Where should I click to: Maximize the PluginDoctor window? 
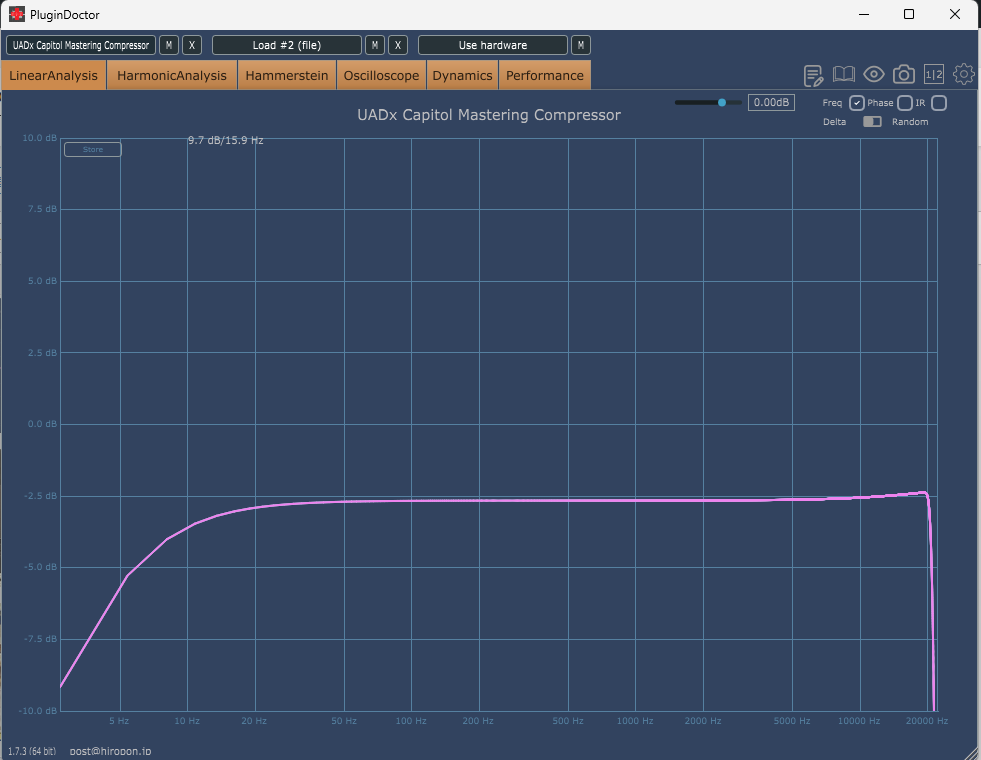(909, 14)
